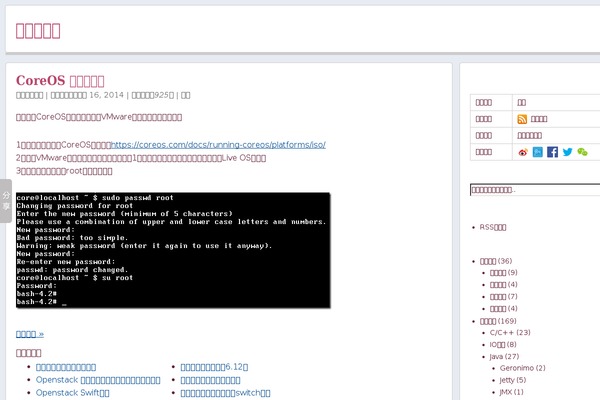This screenshot has width=600, height=400.
Task: Open the Tencent Weibo blue square icon
Action: click(x=538, y=152)
